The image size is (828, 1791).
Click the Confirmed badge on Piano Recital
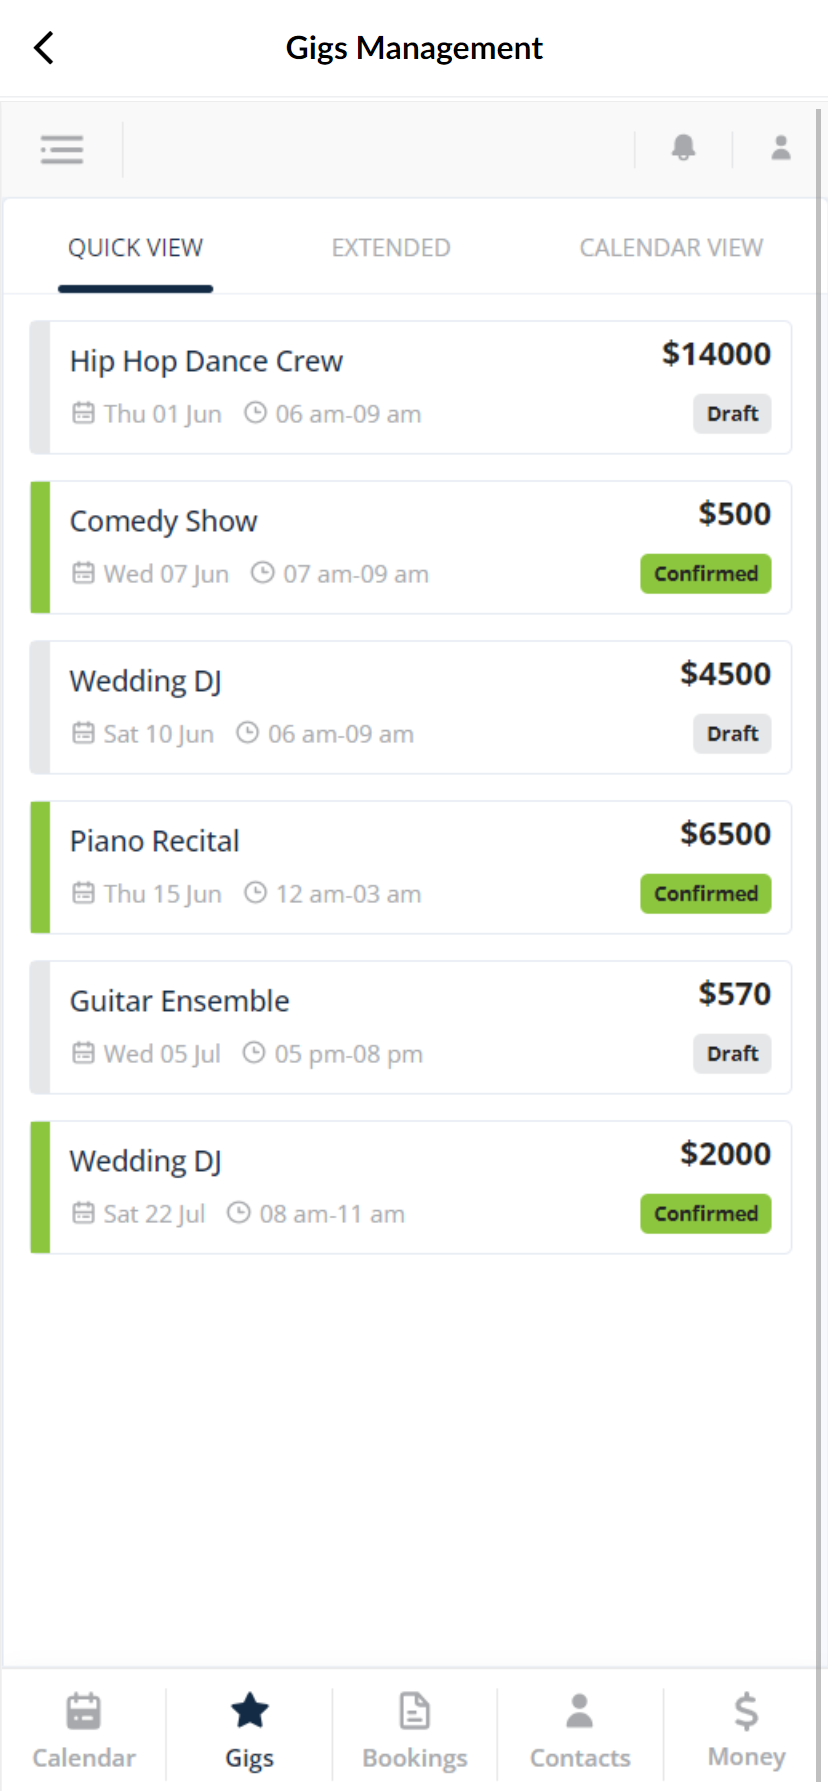(x=706, y=894)
